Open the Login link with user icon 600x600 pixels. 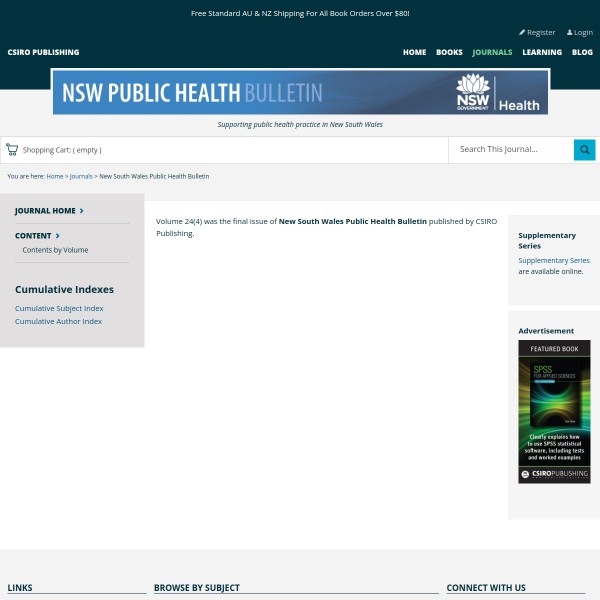click(x=580, y=32)
